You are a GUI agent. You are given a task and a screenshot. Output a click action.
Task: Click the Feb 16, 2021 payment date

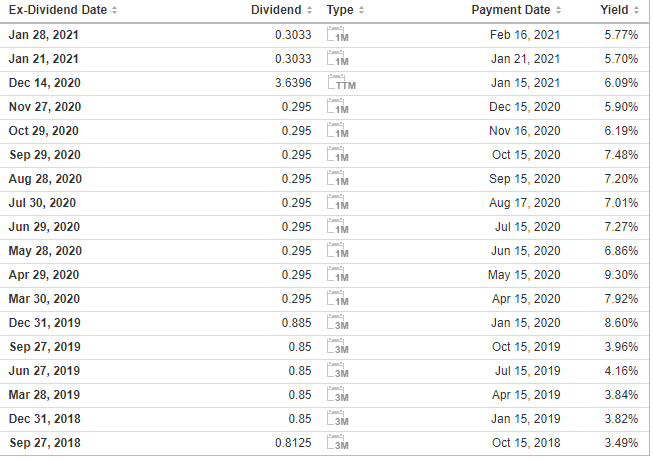point(525,35)
